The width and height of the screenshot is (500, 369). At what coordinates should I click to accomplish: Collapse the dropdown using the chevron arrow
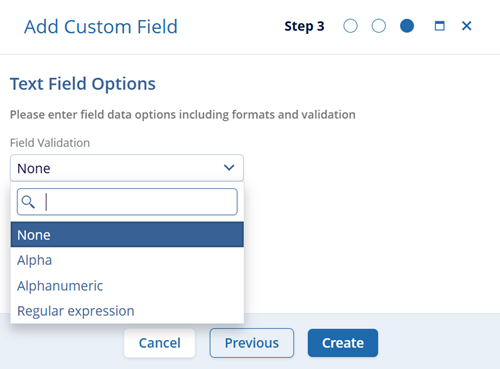(x=229, y=168)
